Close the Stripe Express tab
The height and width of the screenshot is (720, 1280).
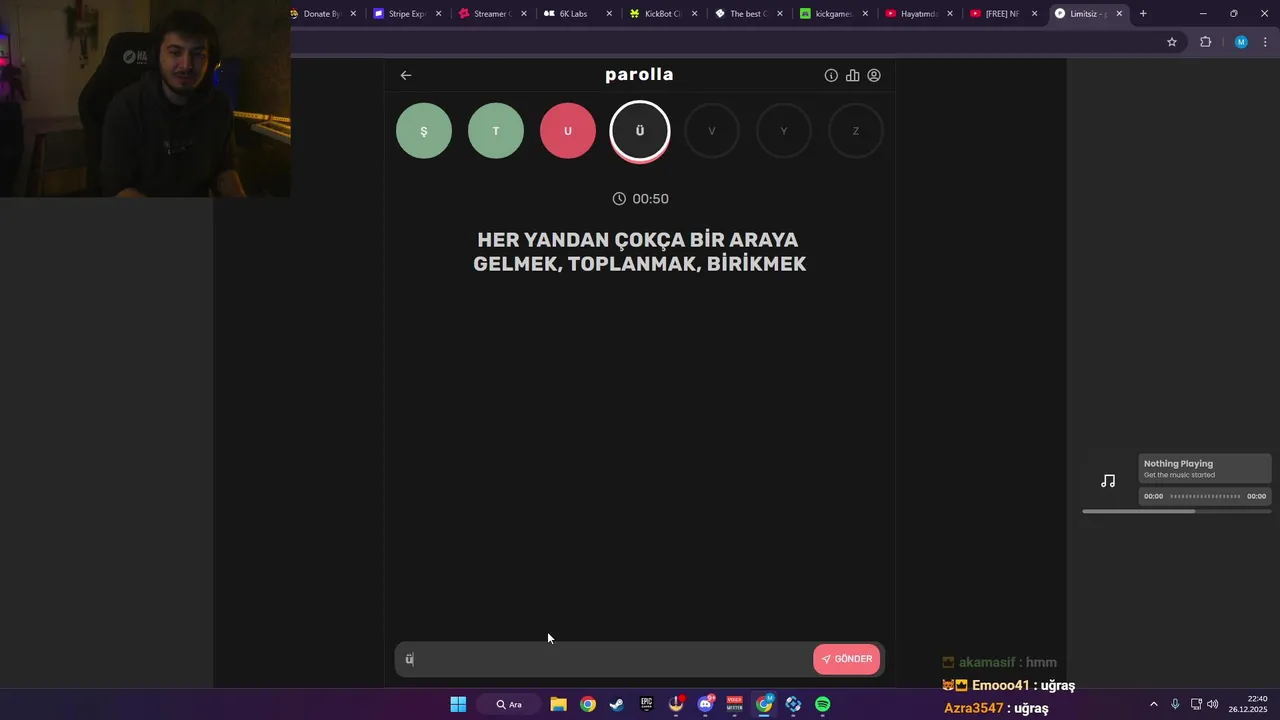point(438,14)
